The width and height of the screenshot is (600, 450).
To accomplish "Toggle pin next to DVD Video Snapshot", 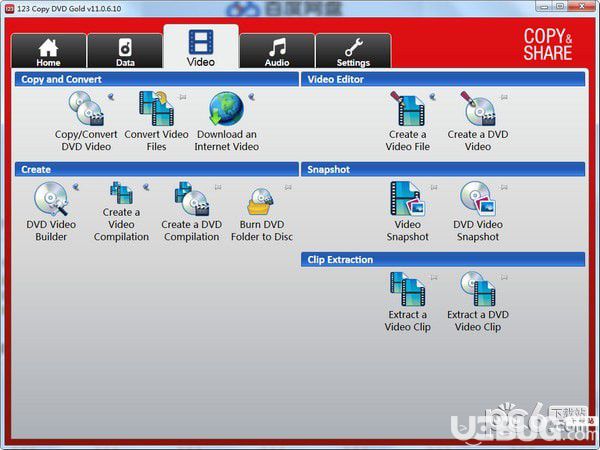I will pyautogui.click(x=504, y=187).
